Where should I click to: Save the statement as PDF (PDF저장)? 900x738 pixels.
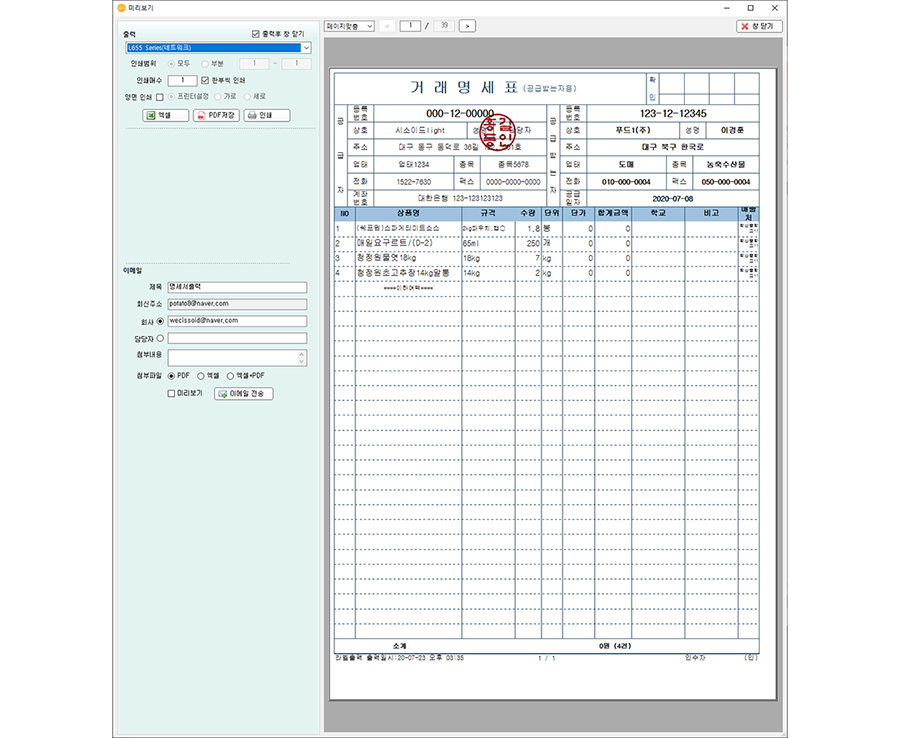(x=217, y=115)
